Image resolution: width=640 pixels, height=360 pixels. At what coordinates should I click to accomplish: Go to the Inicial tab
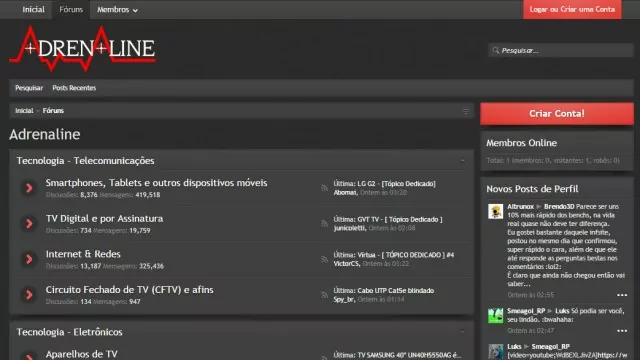click(33, 9)
